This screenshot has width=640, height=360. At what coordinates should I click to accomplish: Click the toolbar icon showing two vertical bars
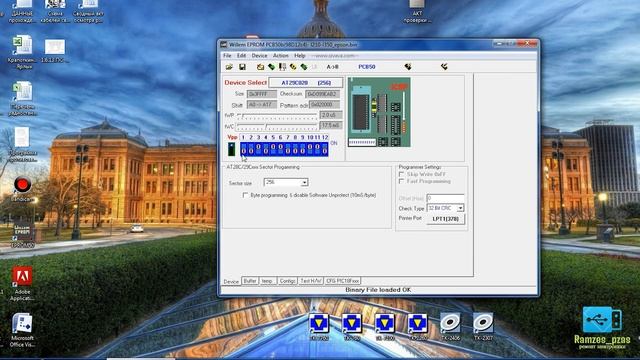(x=282, y=67)
